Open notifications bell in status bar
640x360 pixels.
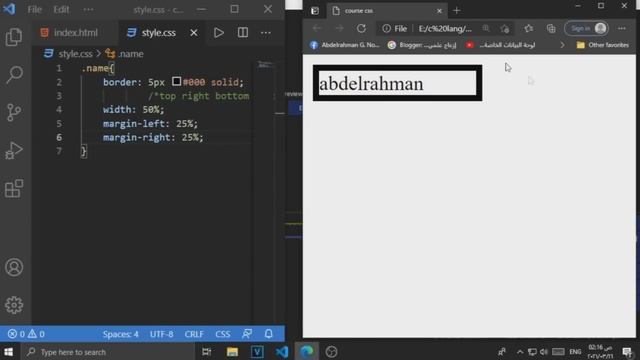tap(269, 334)
